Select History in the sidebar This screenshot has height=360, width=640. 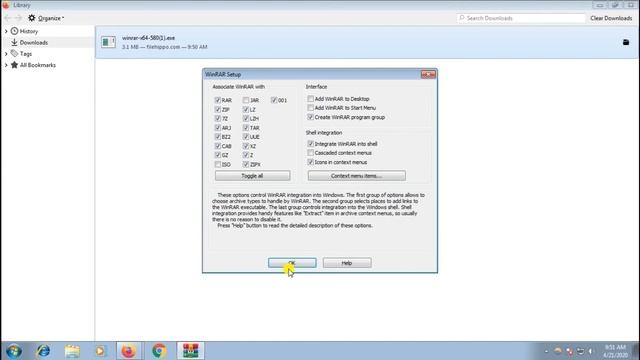click(29, 31)
